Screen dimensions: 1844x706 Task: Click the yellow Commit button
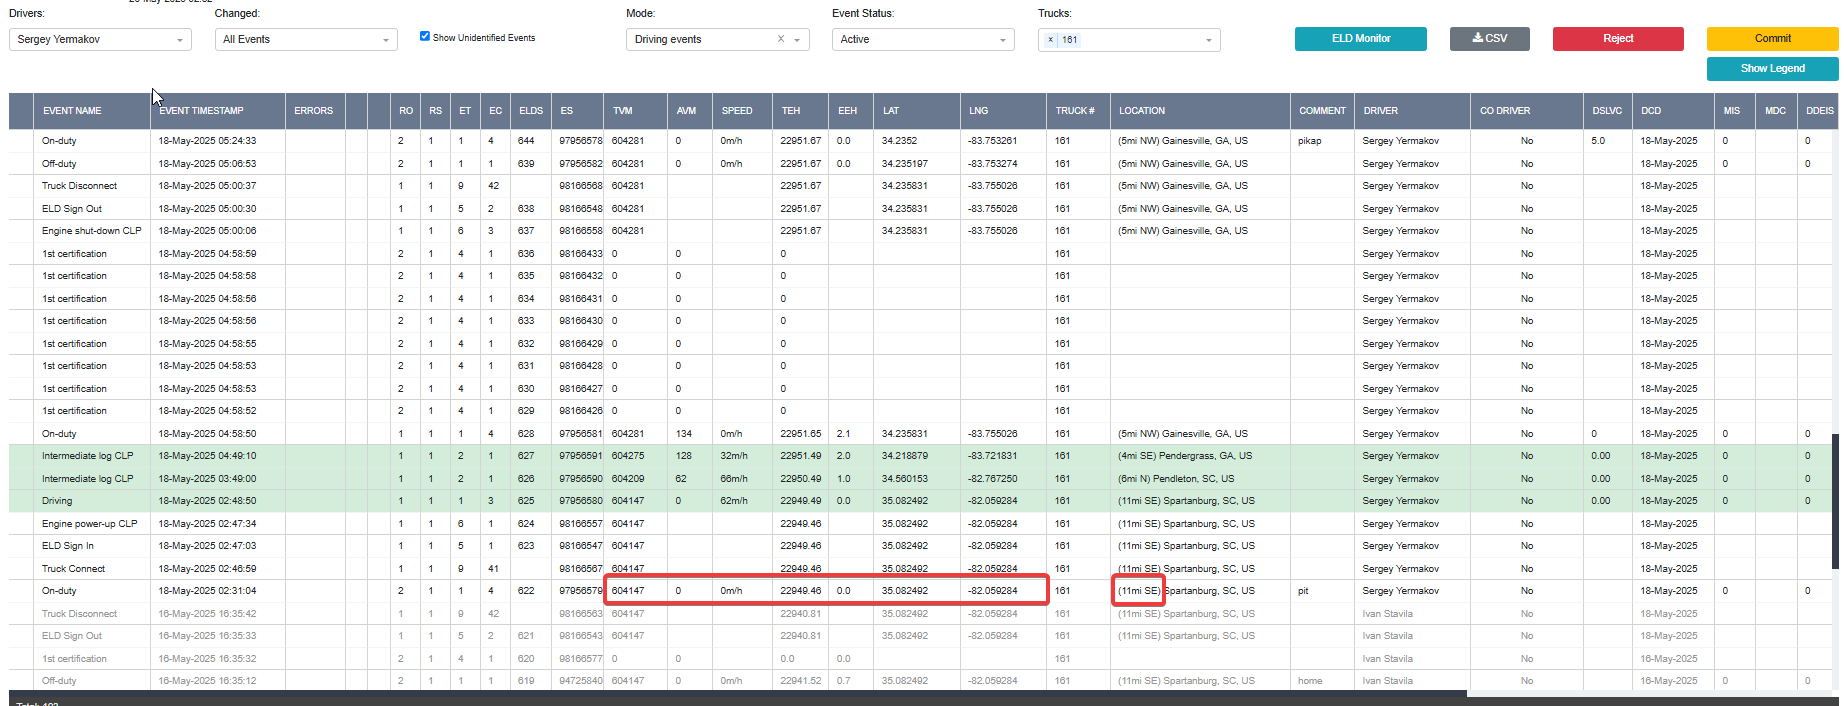point(1772,38)
